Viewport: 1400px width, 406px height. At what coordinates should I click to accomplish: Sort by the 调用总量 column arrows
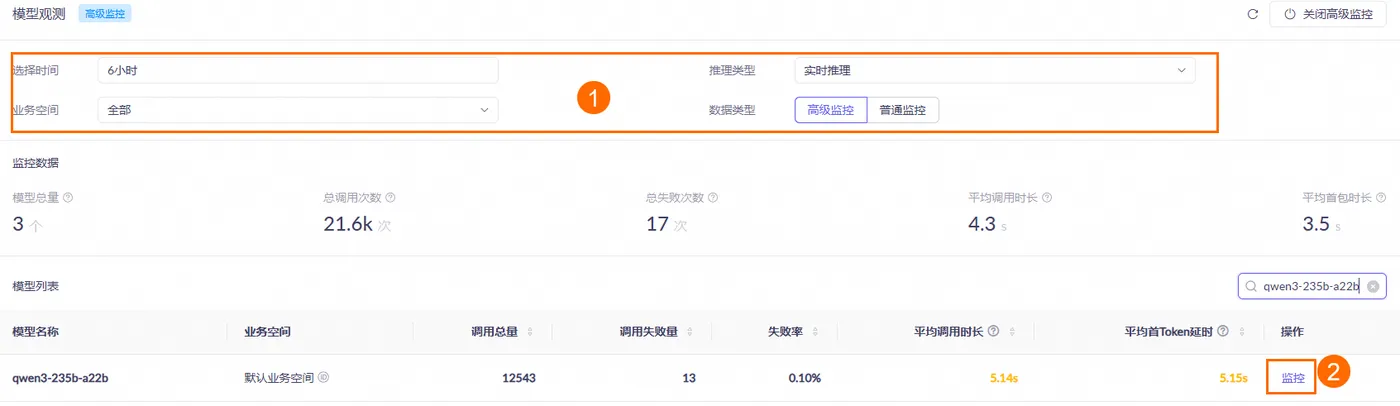point(530,332)
